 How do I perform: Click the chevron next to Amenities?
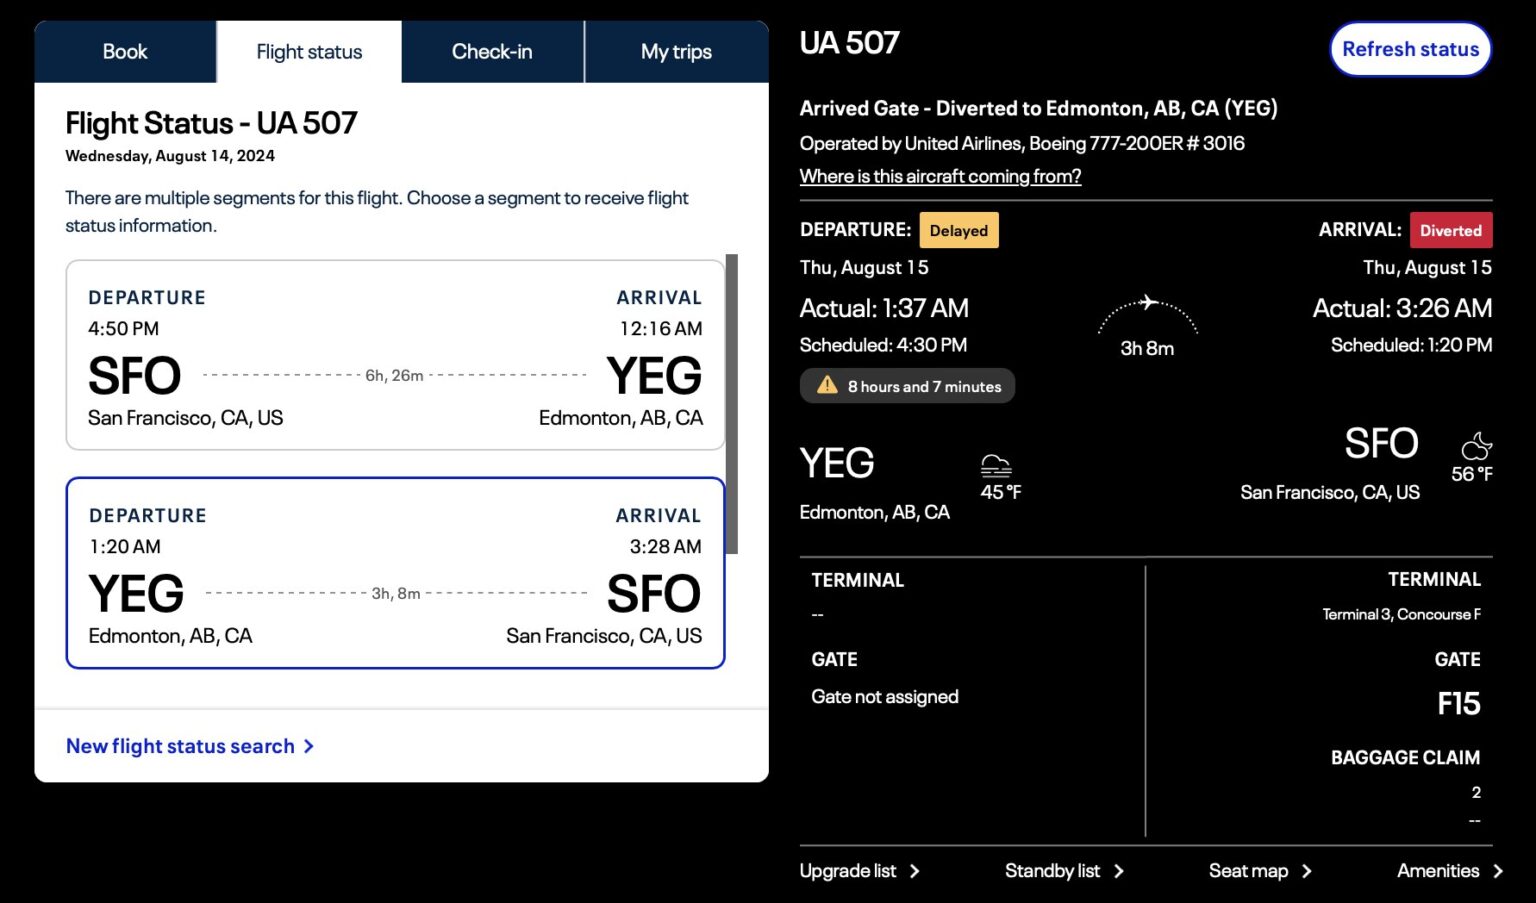tap(1499, 871)
